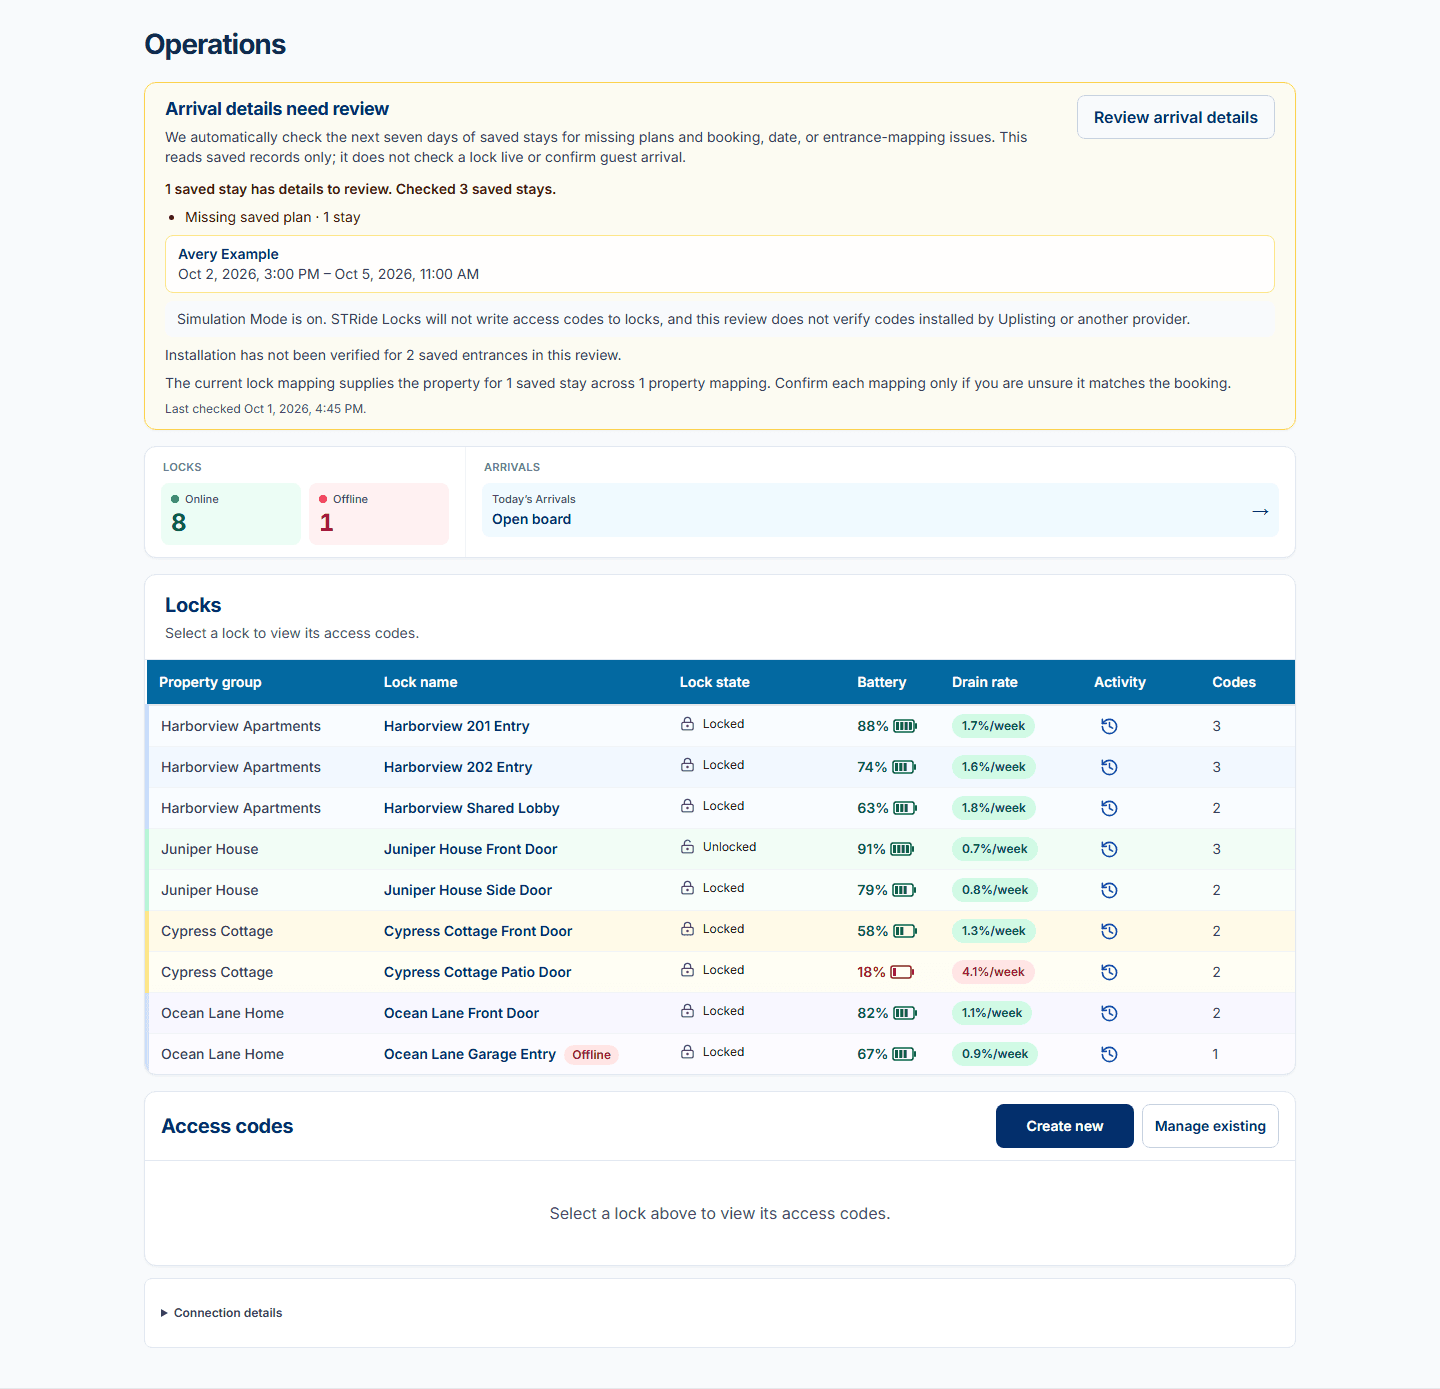View activity icon for Harborview Shared Lobby
The height and width of the screenshot is (1389, 1440).
tap(1109, 808)
